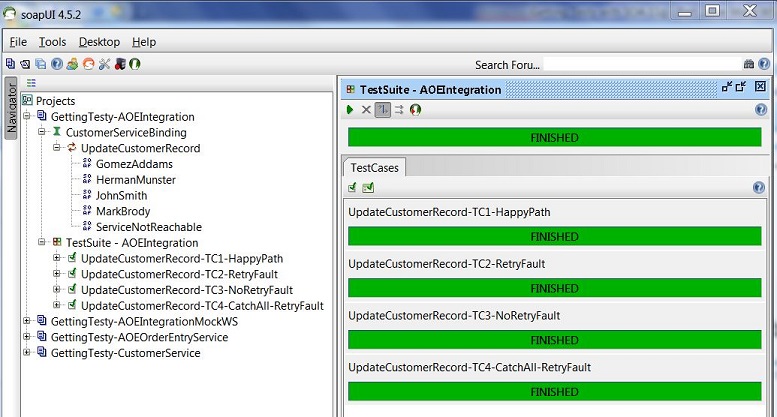777x417 pixels.
Task: Open help icon in TestSuite toolbar
Action: [x=761, y=109]
